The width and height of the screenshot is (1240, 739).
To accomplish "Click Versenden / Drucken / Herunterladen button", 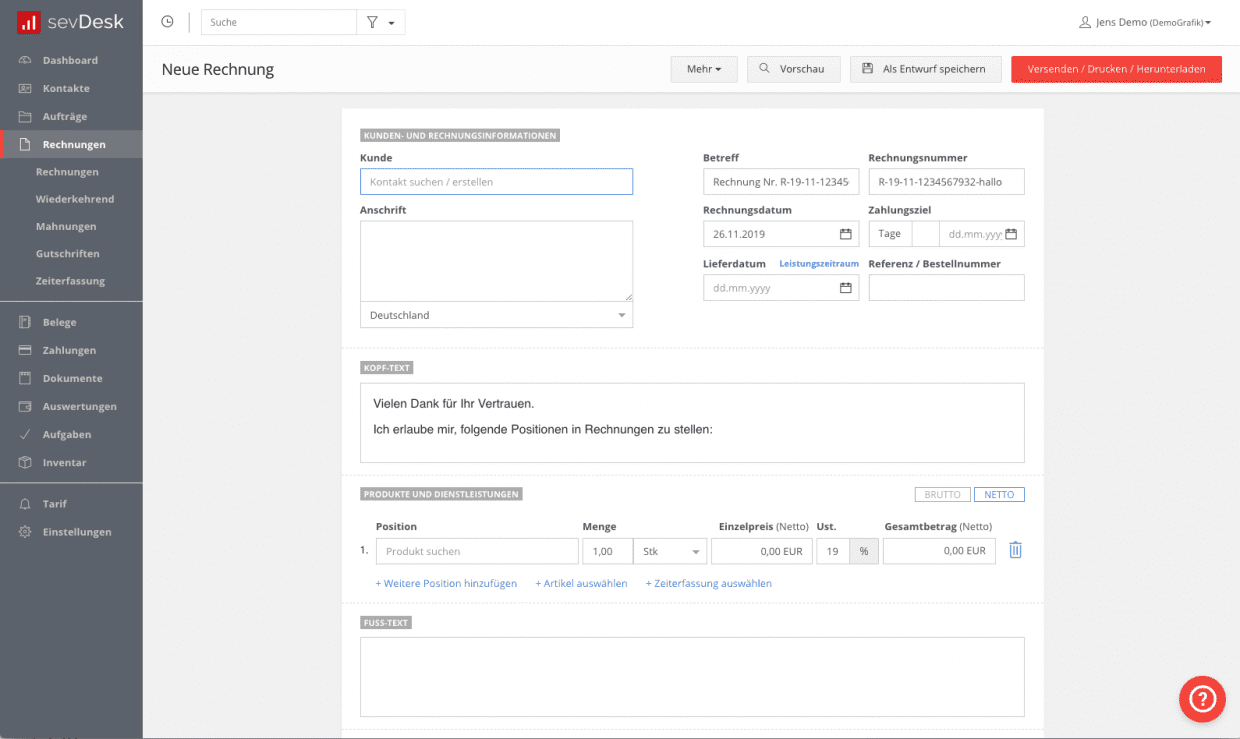I will click(x=1116, y=69).
